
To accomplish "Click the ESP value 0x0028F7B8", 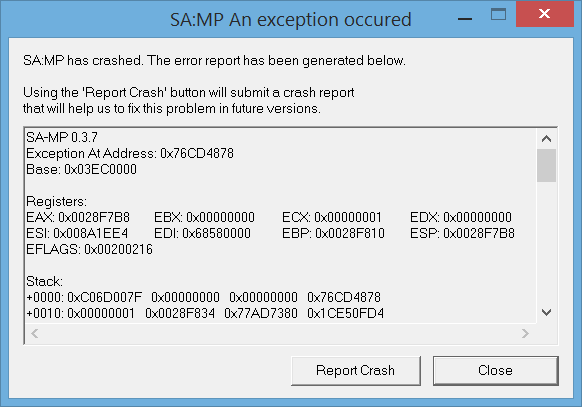I will pyautogui.click(x=479, y=233).
